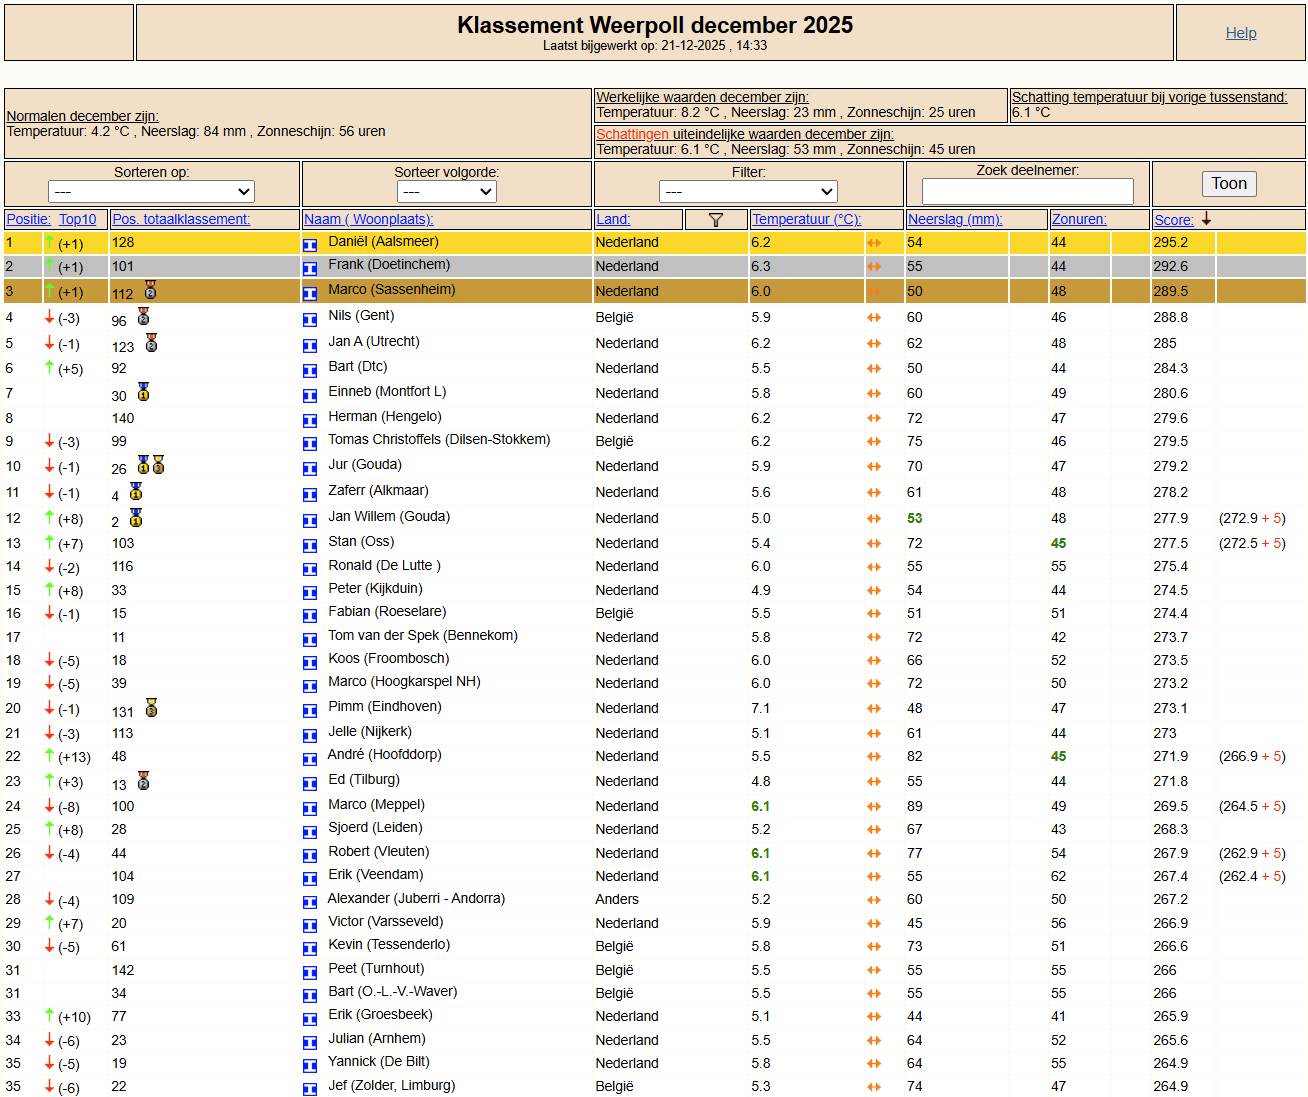Click the filter funnel icon beside Land
The height and width of the screenshot is (1097, 1308).
tap(716, 220)
